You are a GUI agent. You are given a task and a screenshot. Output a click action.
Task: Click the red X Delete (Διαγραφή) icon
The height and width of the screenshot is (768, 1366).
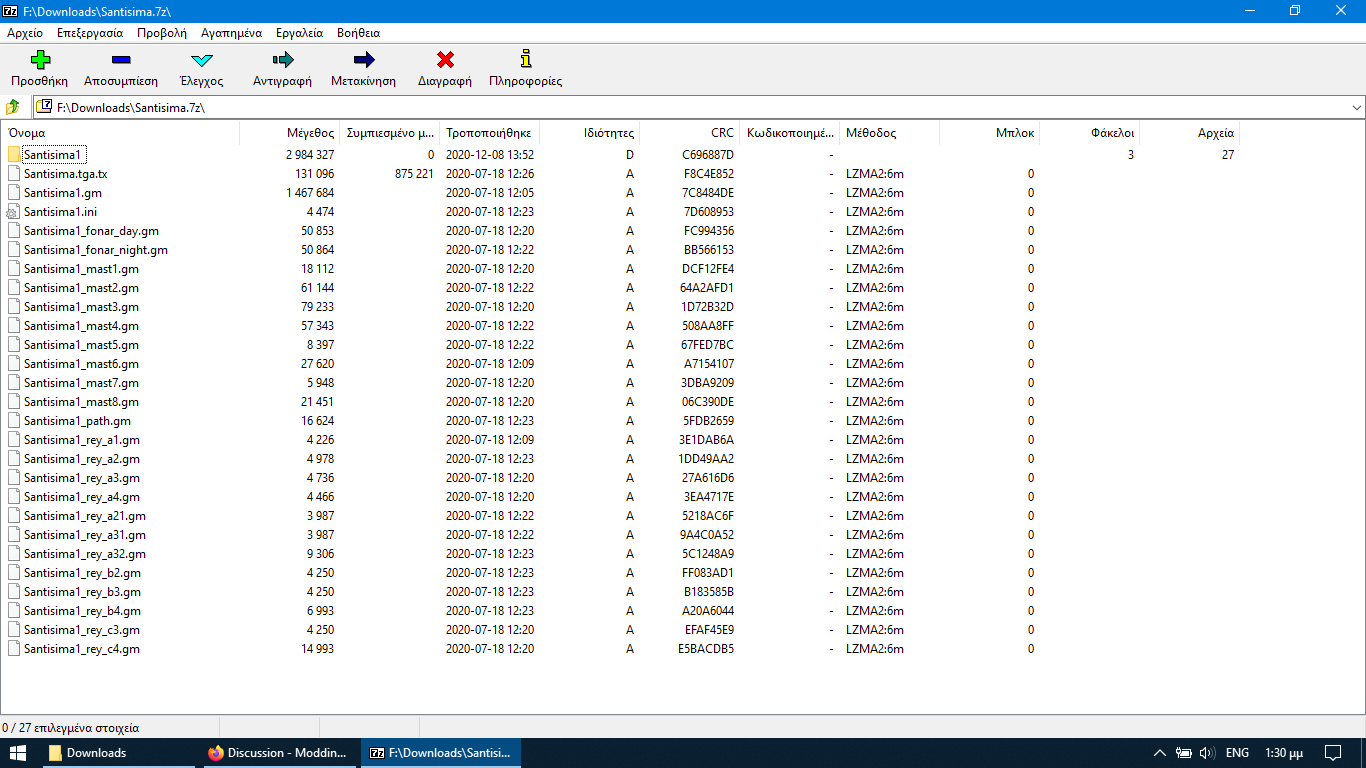click(445, 60)
